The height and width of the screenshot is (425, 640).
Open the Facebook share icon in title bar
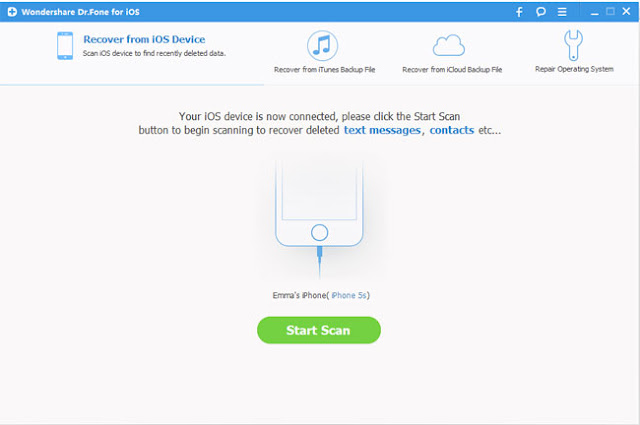click(519, 12)
